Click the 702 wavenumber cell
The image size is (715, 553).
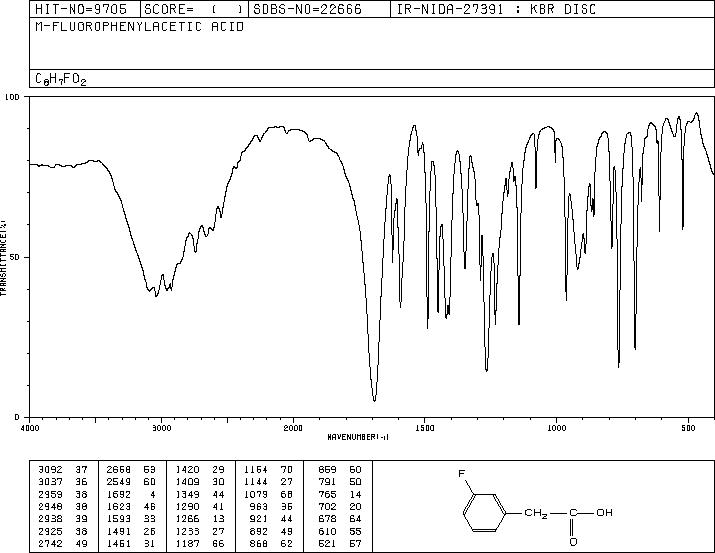coord(327,506)
